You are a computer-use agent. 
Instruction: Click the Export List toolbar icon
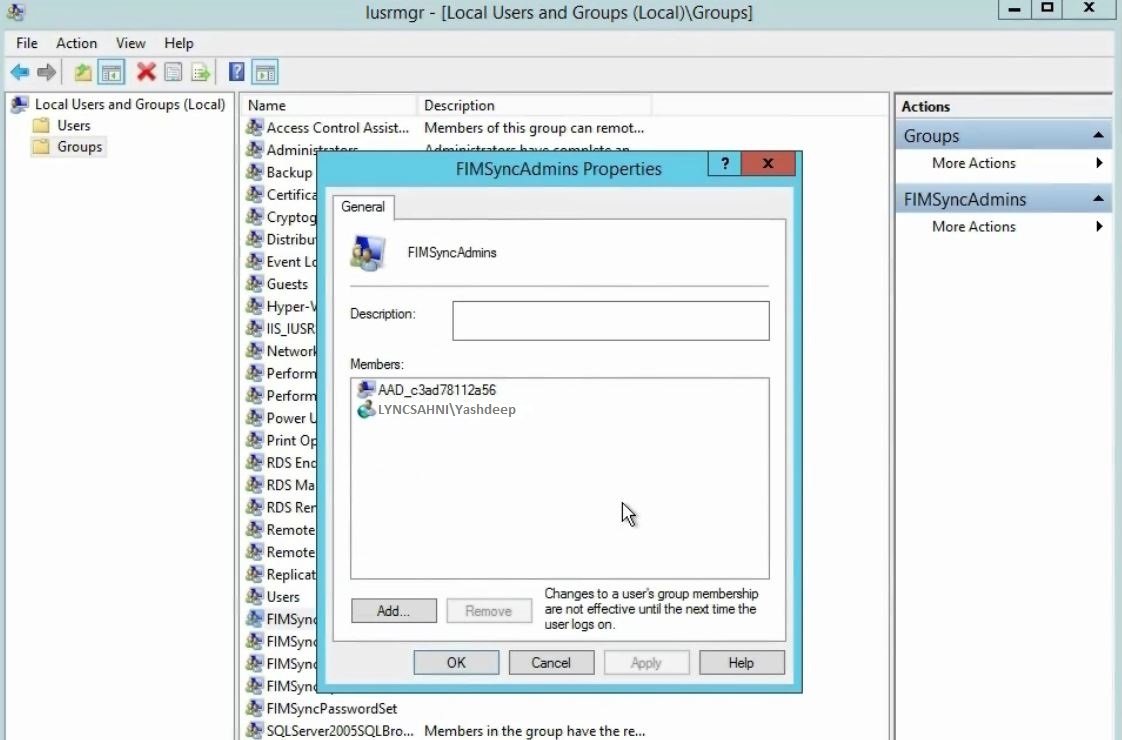201,72
